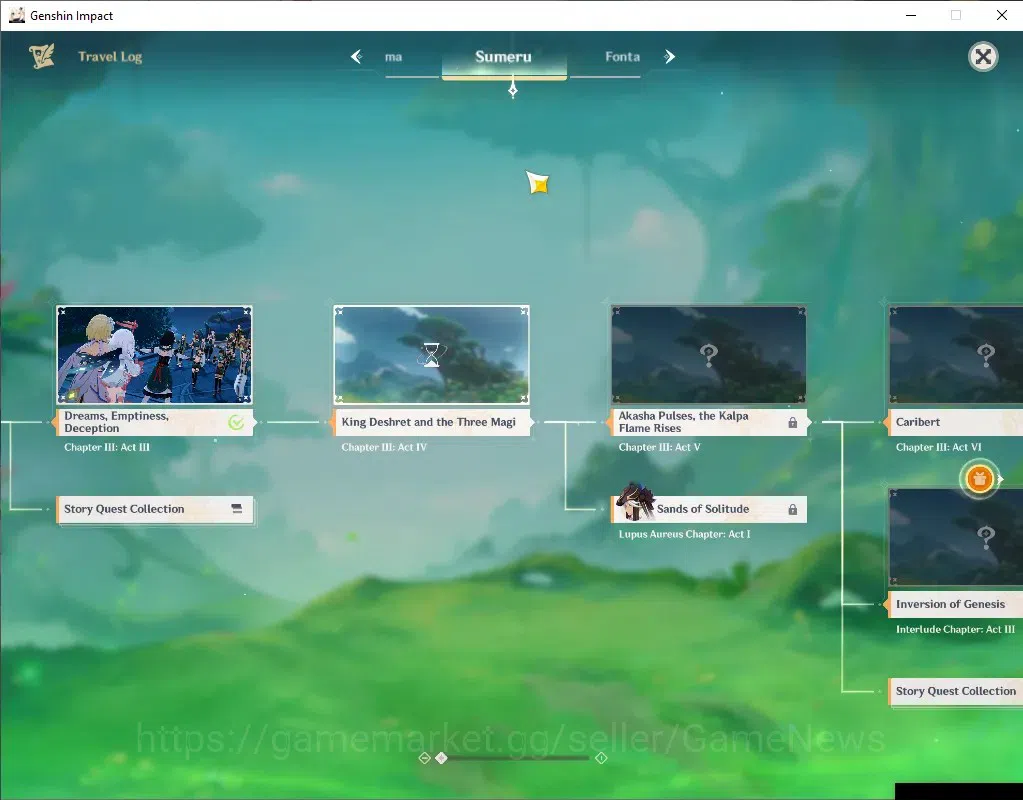Select the Akasha Pulses, the Kalpa Flame Rises title
The image size is (1023, 800).
point(683,422)
